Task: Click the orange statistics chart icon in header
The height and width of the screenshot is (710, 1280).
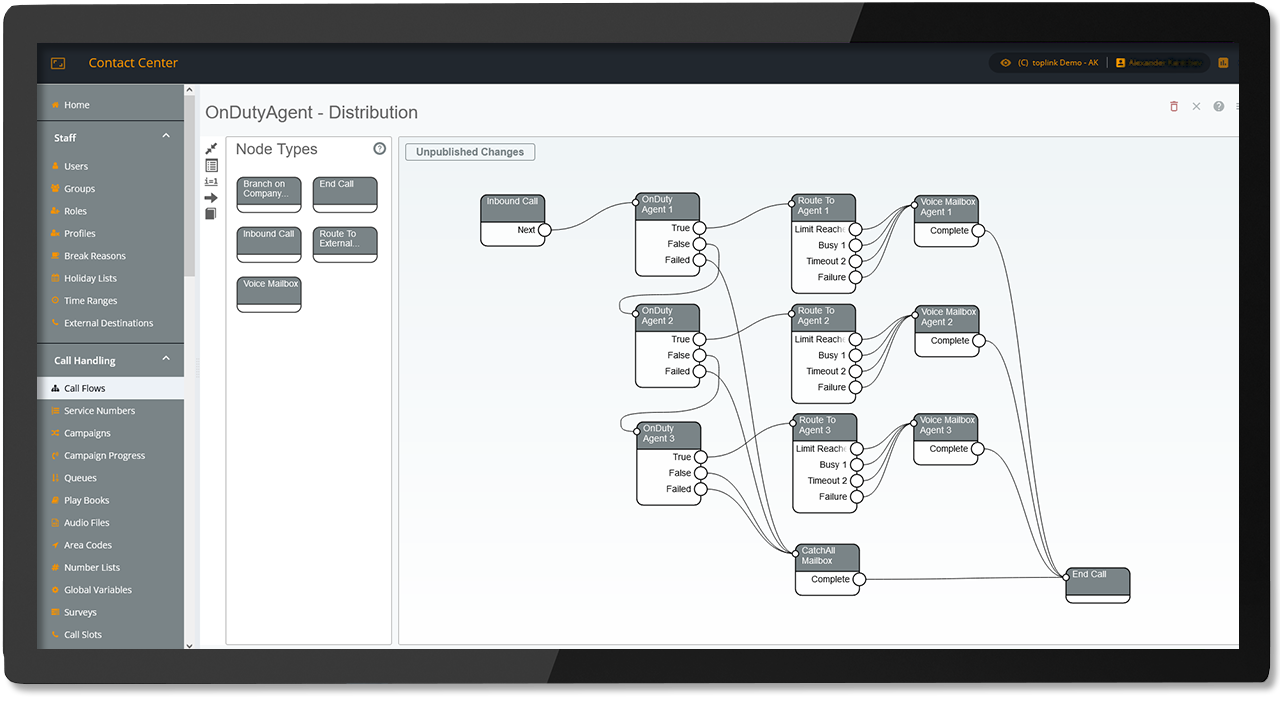Action: coord(1222,62)
